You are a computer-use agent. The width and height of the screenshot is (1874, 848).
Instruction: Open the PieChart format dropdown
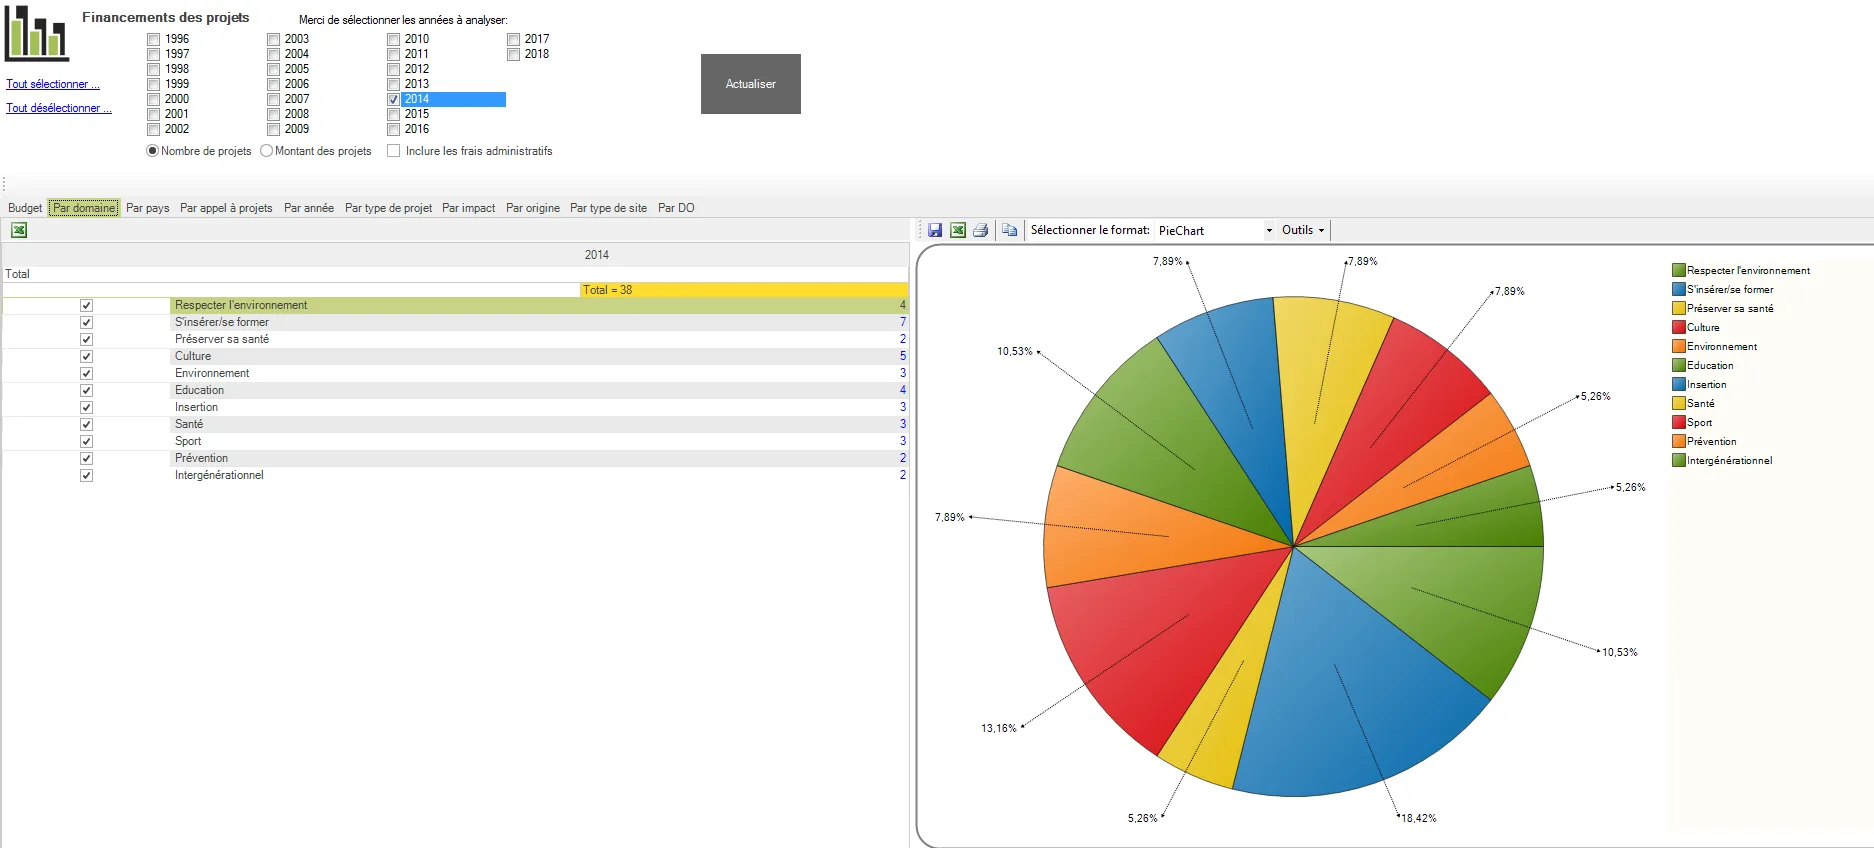tap(1216, 230)
